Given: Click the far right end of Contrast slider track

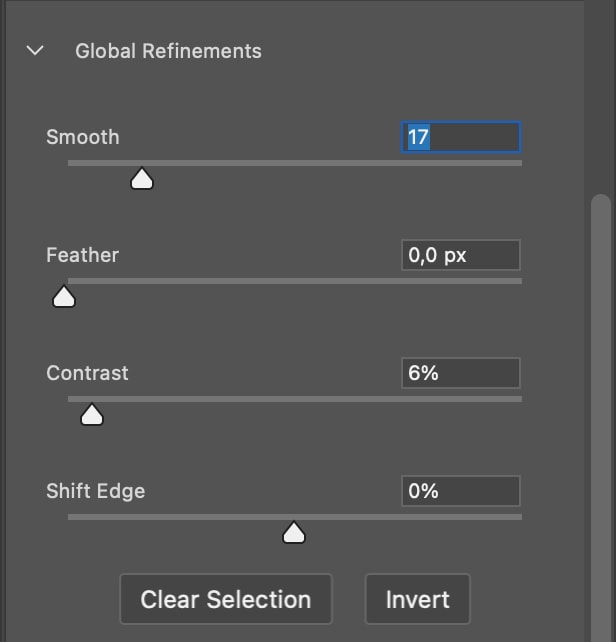Looking at the screenshot, I should [517, 399].
